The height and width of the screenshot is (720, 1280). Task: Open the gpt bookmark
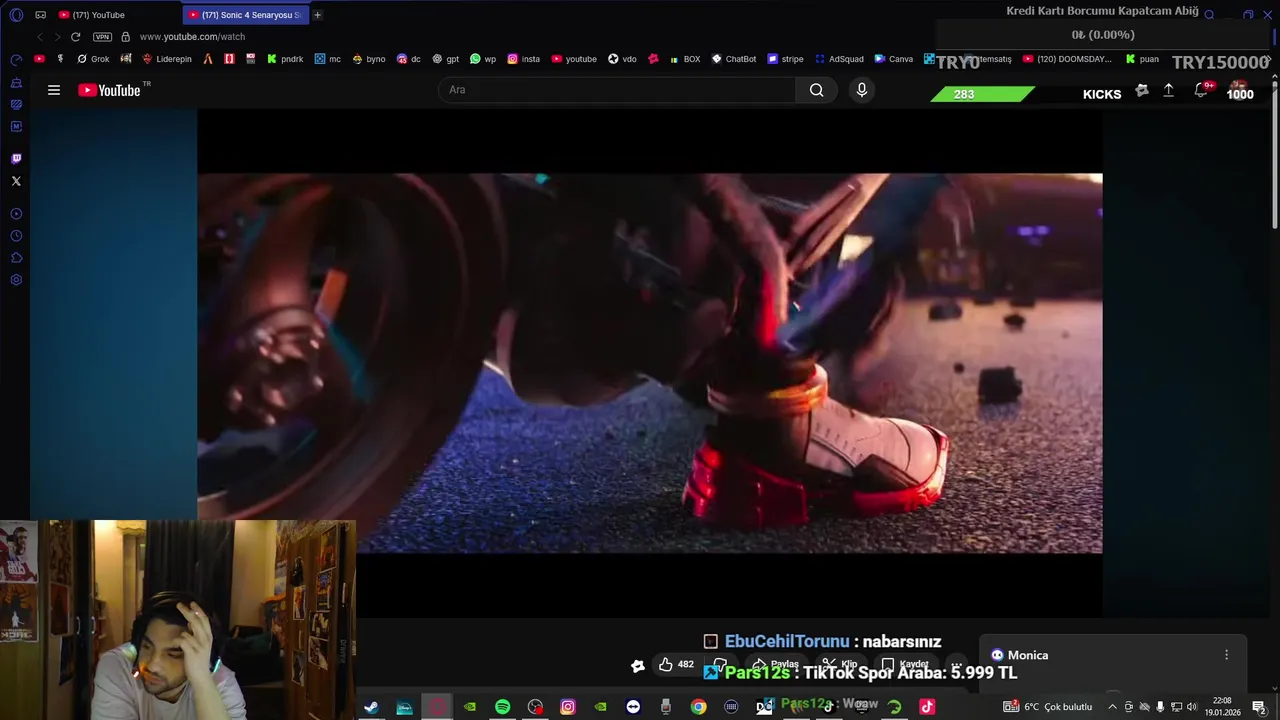(x=446, y=59)
